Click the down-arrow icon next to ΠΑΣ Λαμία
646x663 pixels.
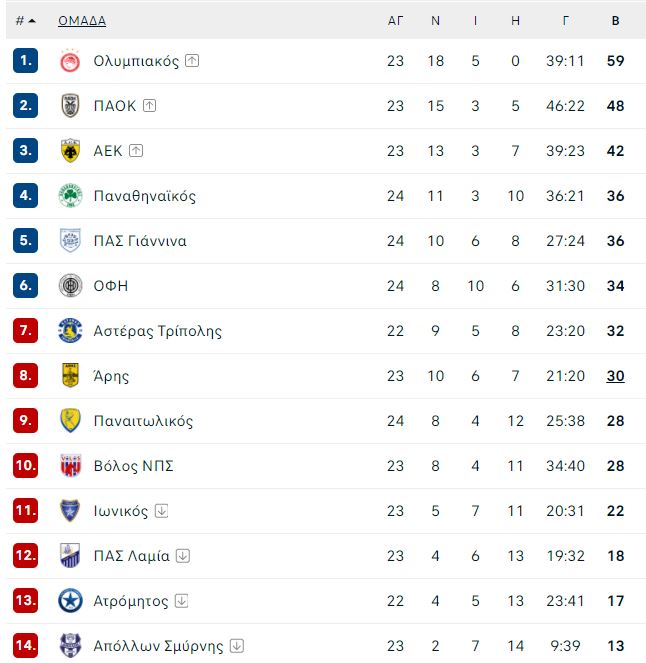[x=183, y=556]
